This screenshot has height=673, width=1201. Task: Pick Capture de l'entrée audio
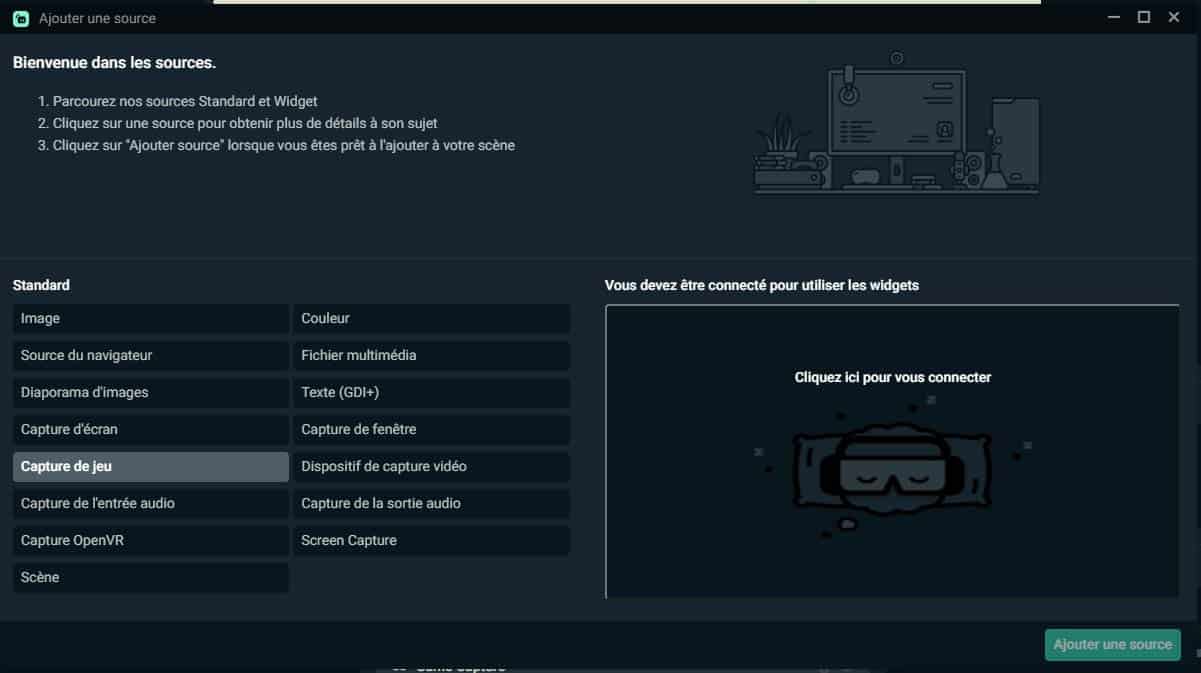tap(150, 503)
